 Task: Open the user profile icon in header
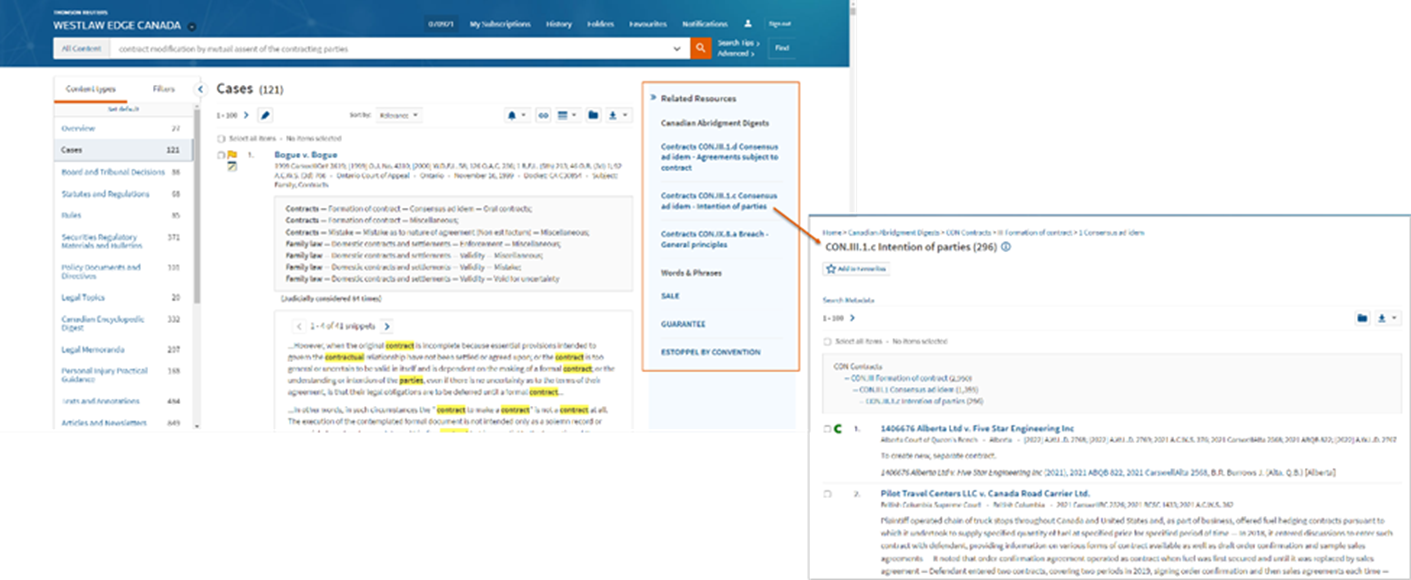point(747,23)
